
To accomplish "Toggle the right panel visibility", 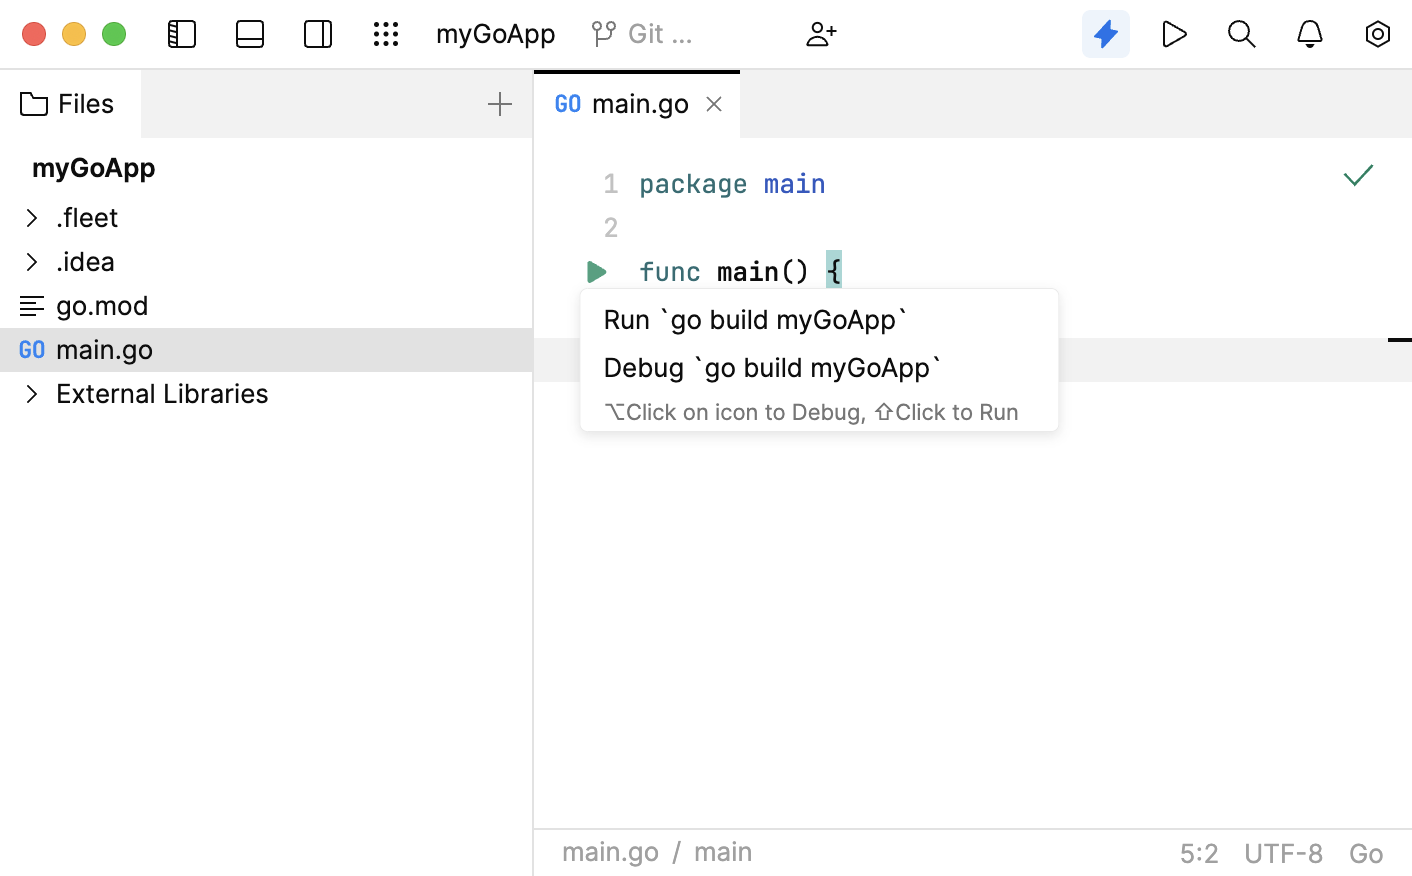I will (317, 33).
